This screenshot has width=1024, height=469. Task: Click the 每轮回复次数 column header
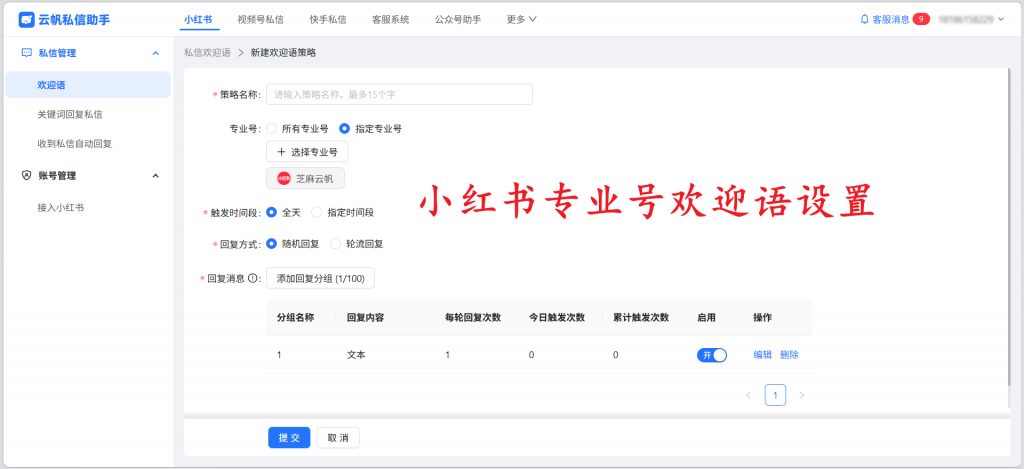[473, 317]
